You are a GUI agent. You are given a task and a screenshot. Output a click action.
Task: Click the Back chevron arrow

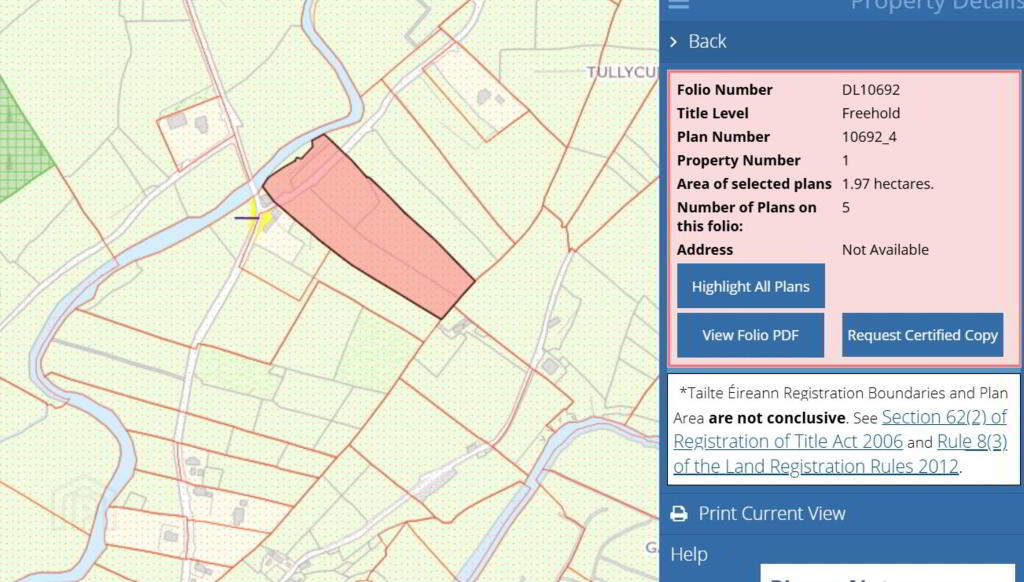tap(674, 42)
